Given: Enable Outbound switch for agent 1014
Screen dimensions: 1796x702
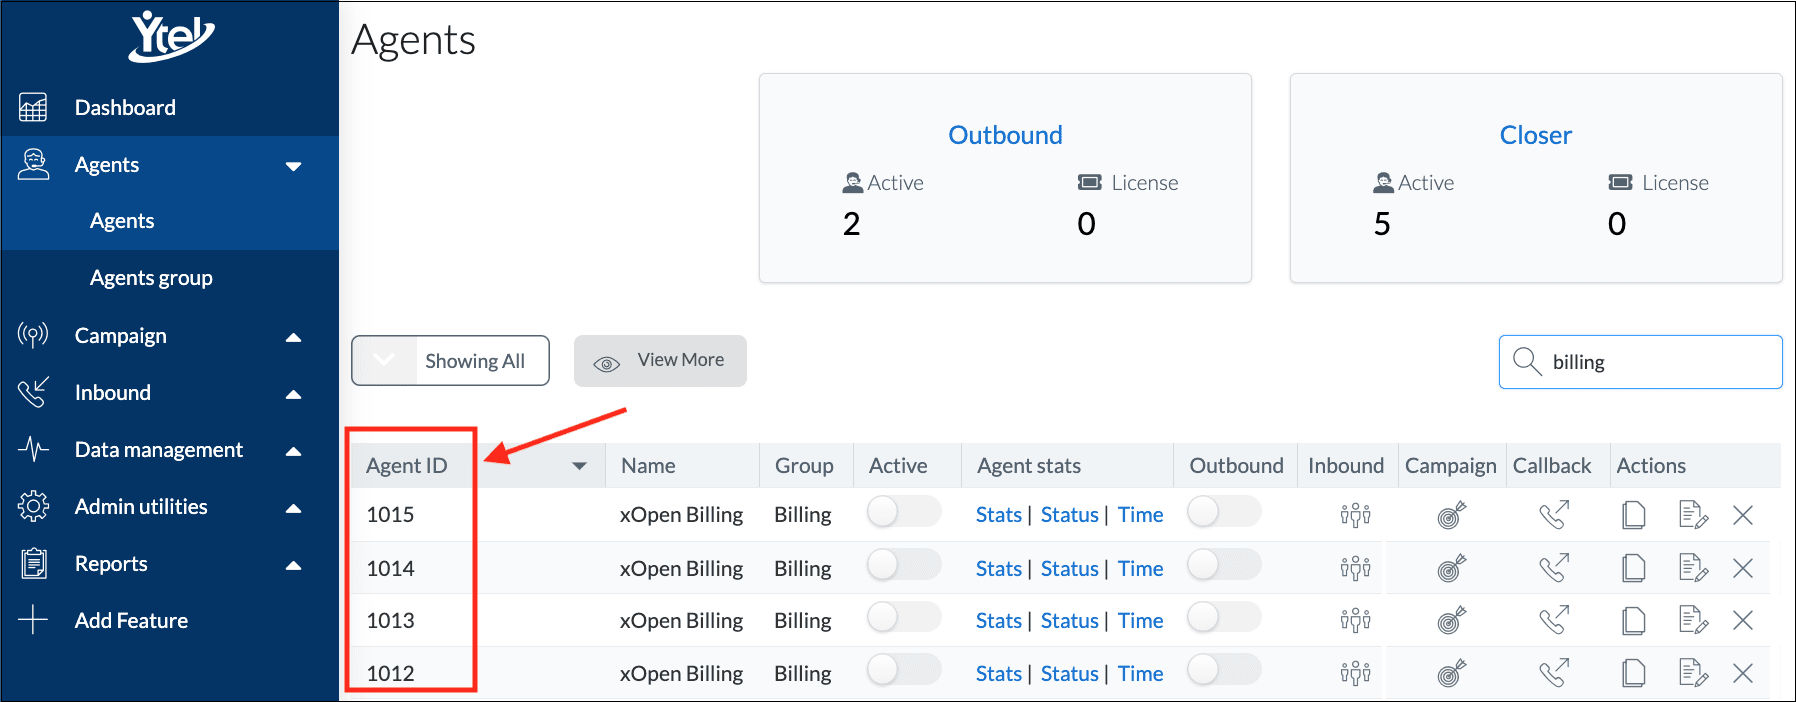Looking at the screenshot, I should [1224, 565].
